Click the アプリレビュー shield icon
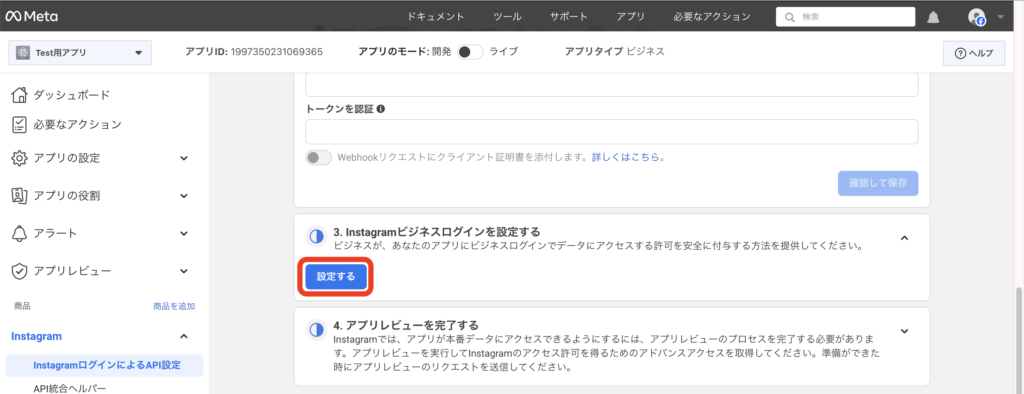 click(x=20, y=271)
